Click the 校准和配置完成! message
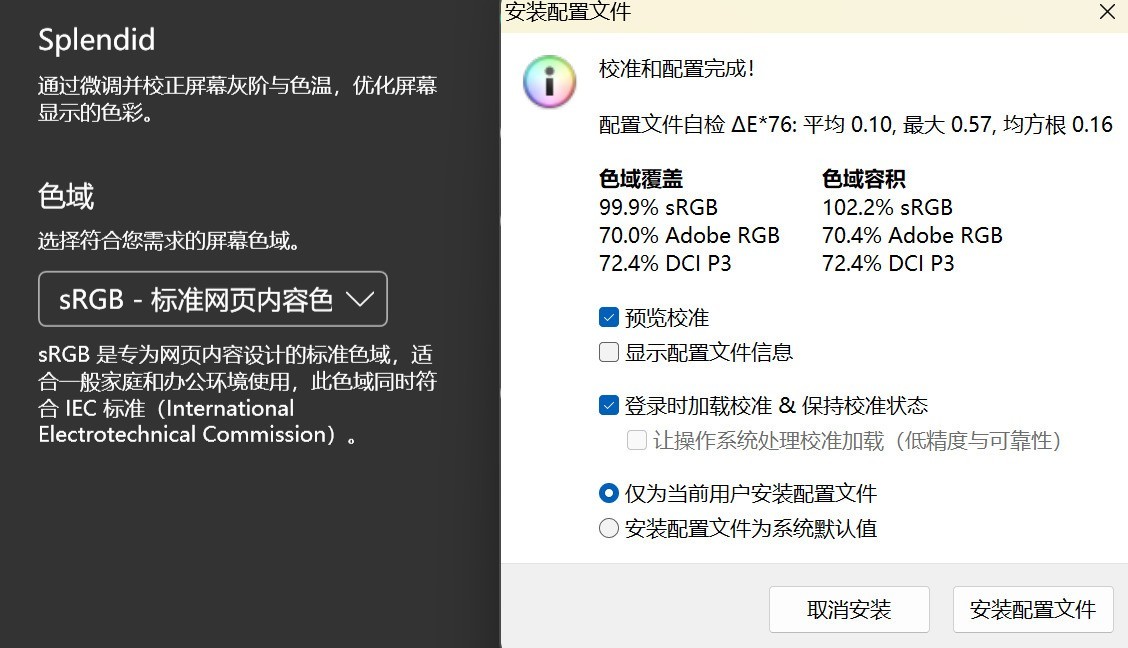This screenshot has height=648, width=1128. coord(676,69)
